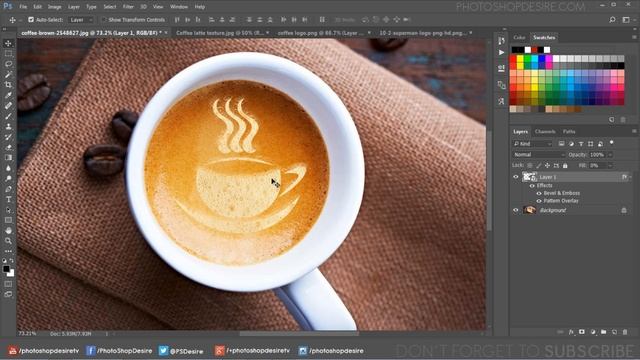Select the Path Selection tool
This screenshot has width=640, height=360.
[8, 210]
